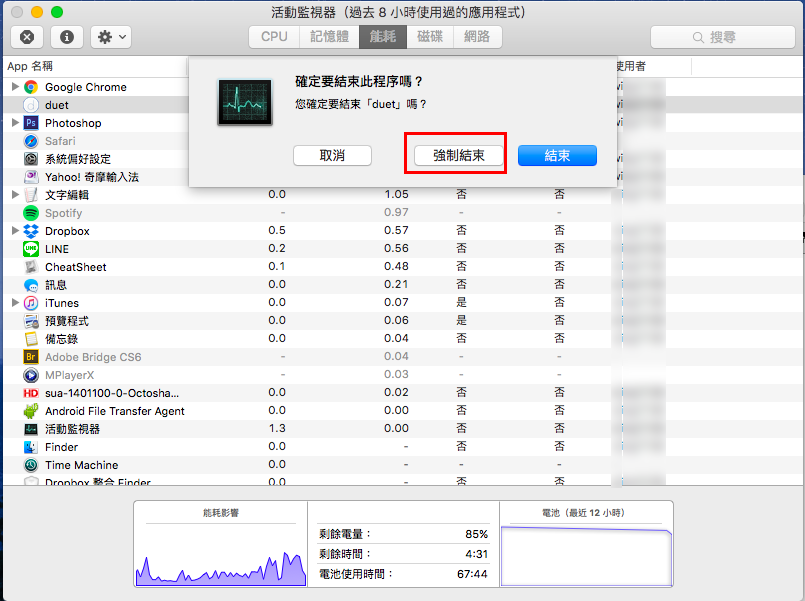Click the Finder face icon
Screen dimensions: 805x601
pos(31,447)
